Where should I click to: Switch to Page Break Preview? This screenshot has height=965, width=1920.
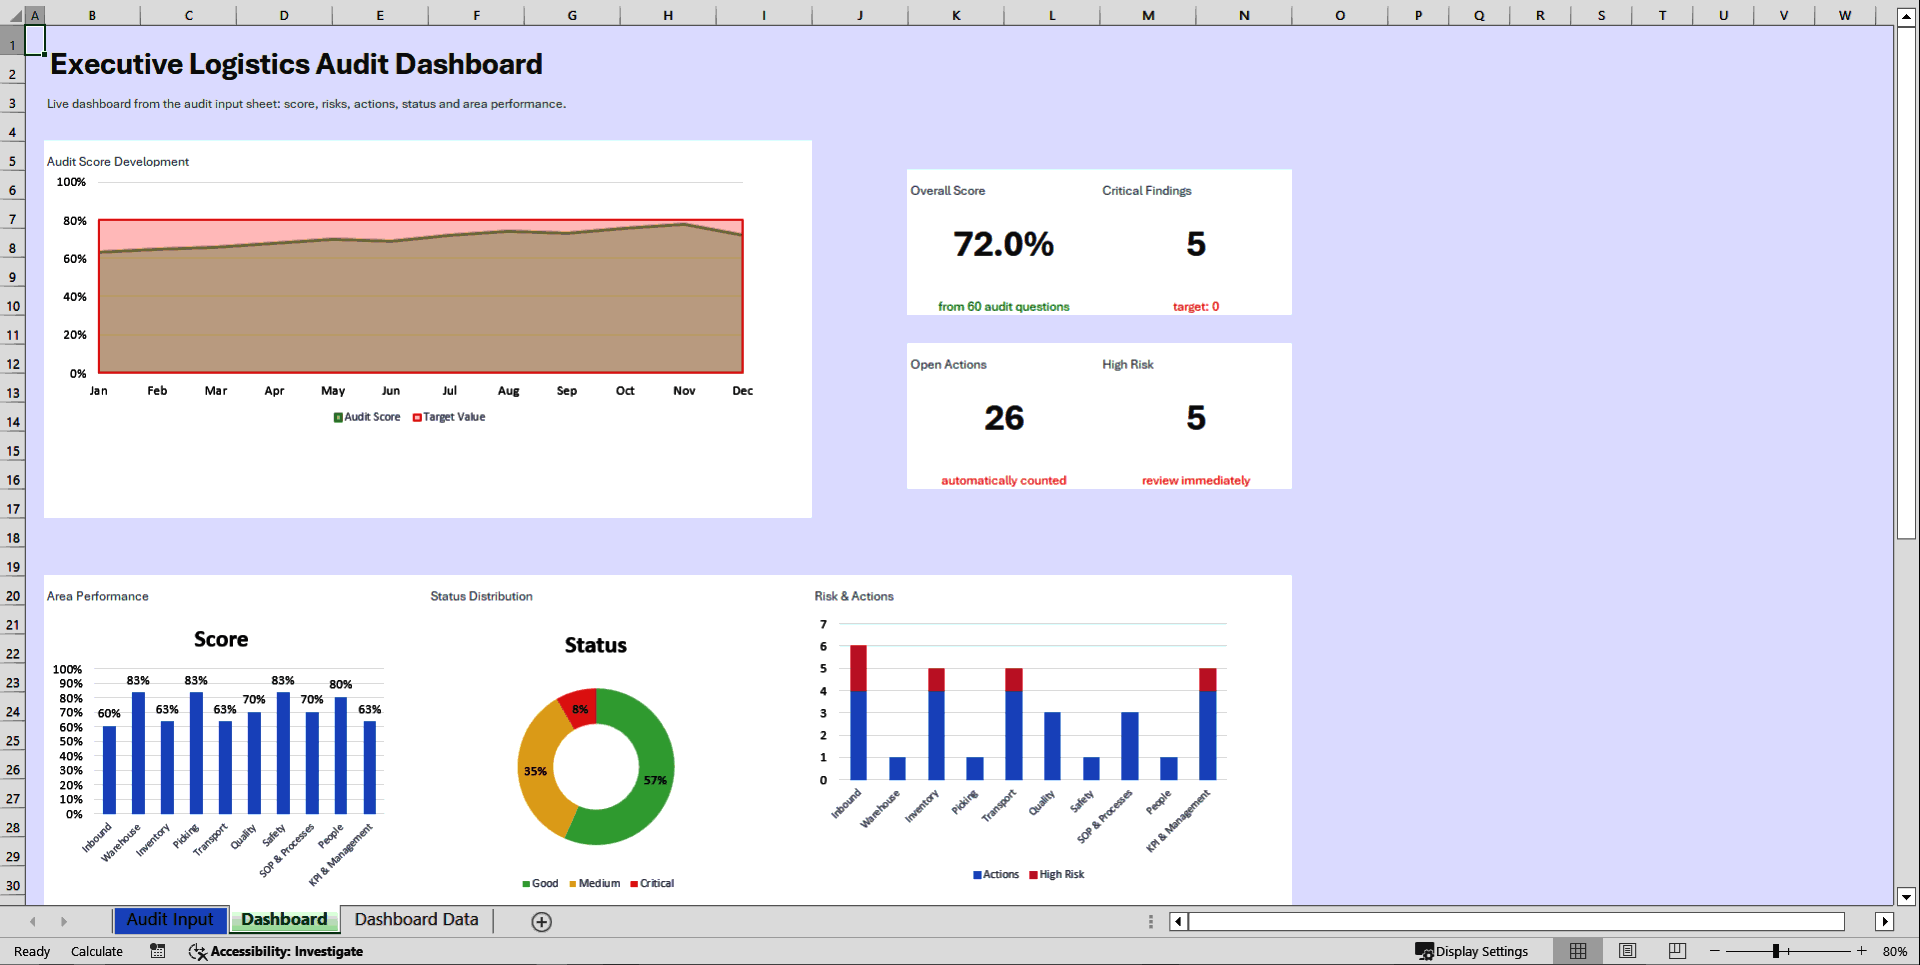(1677, 951)
